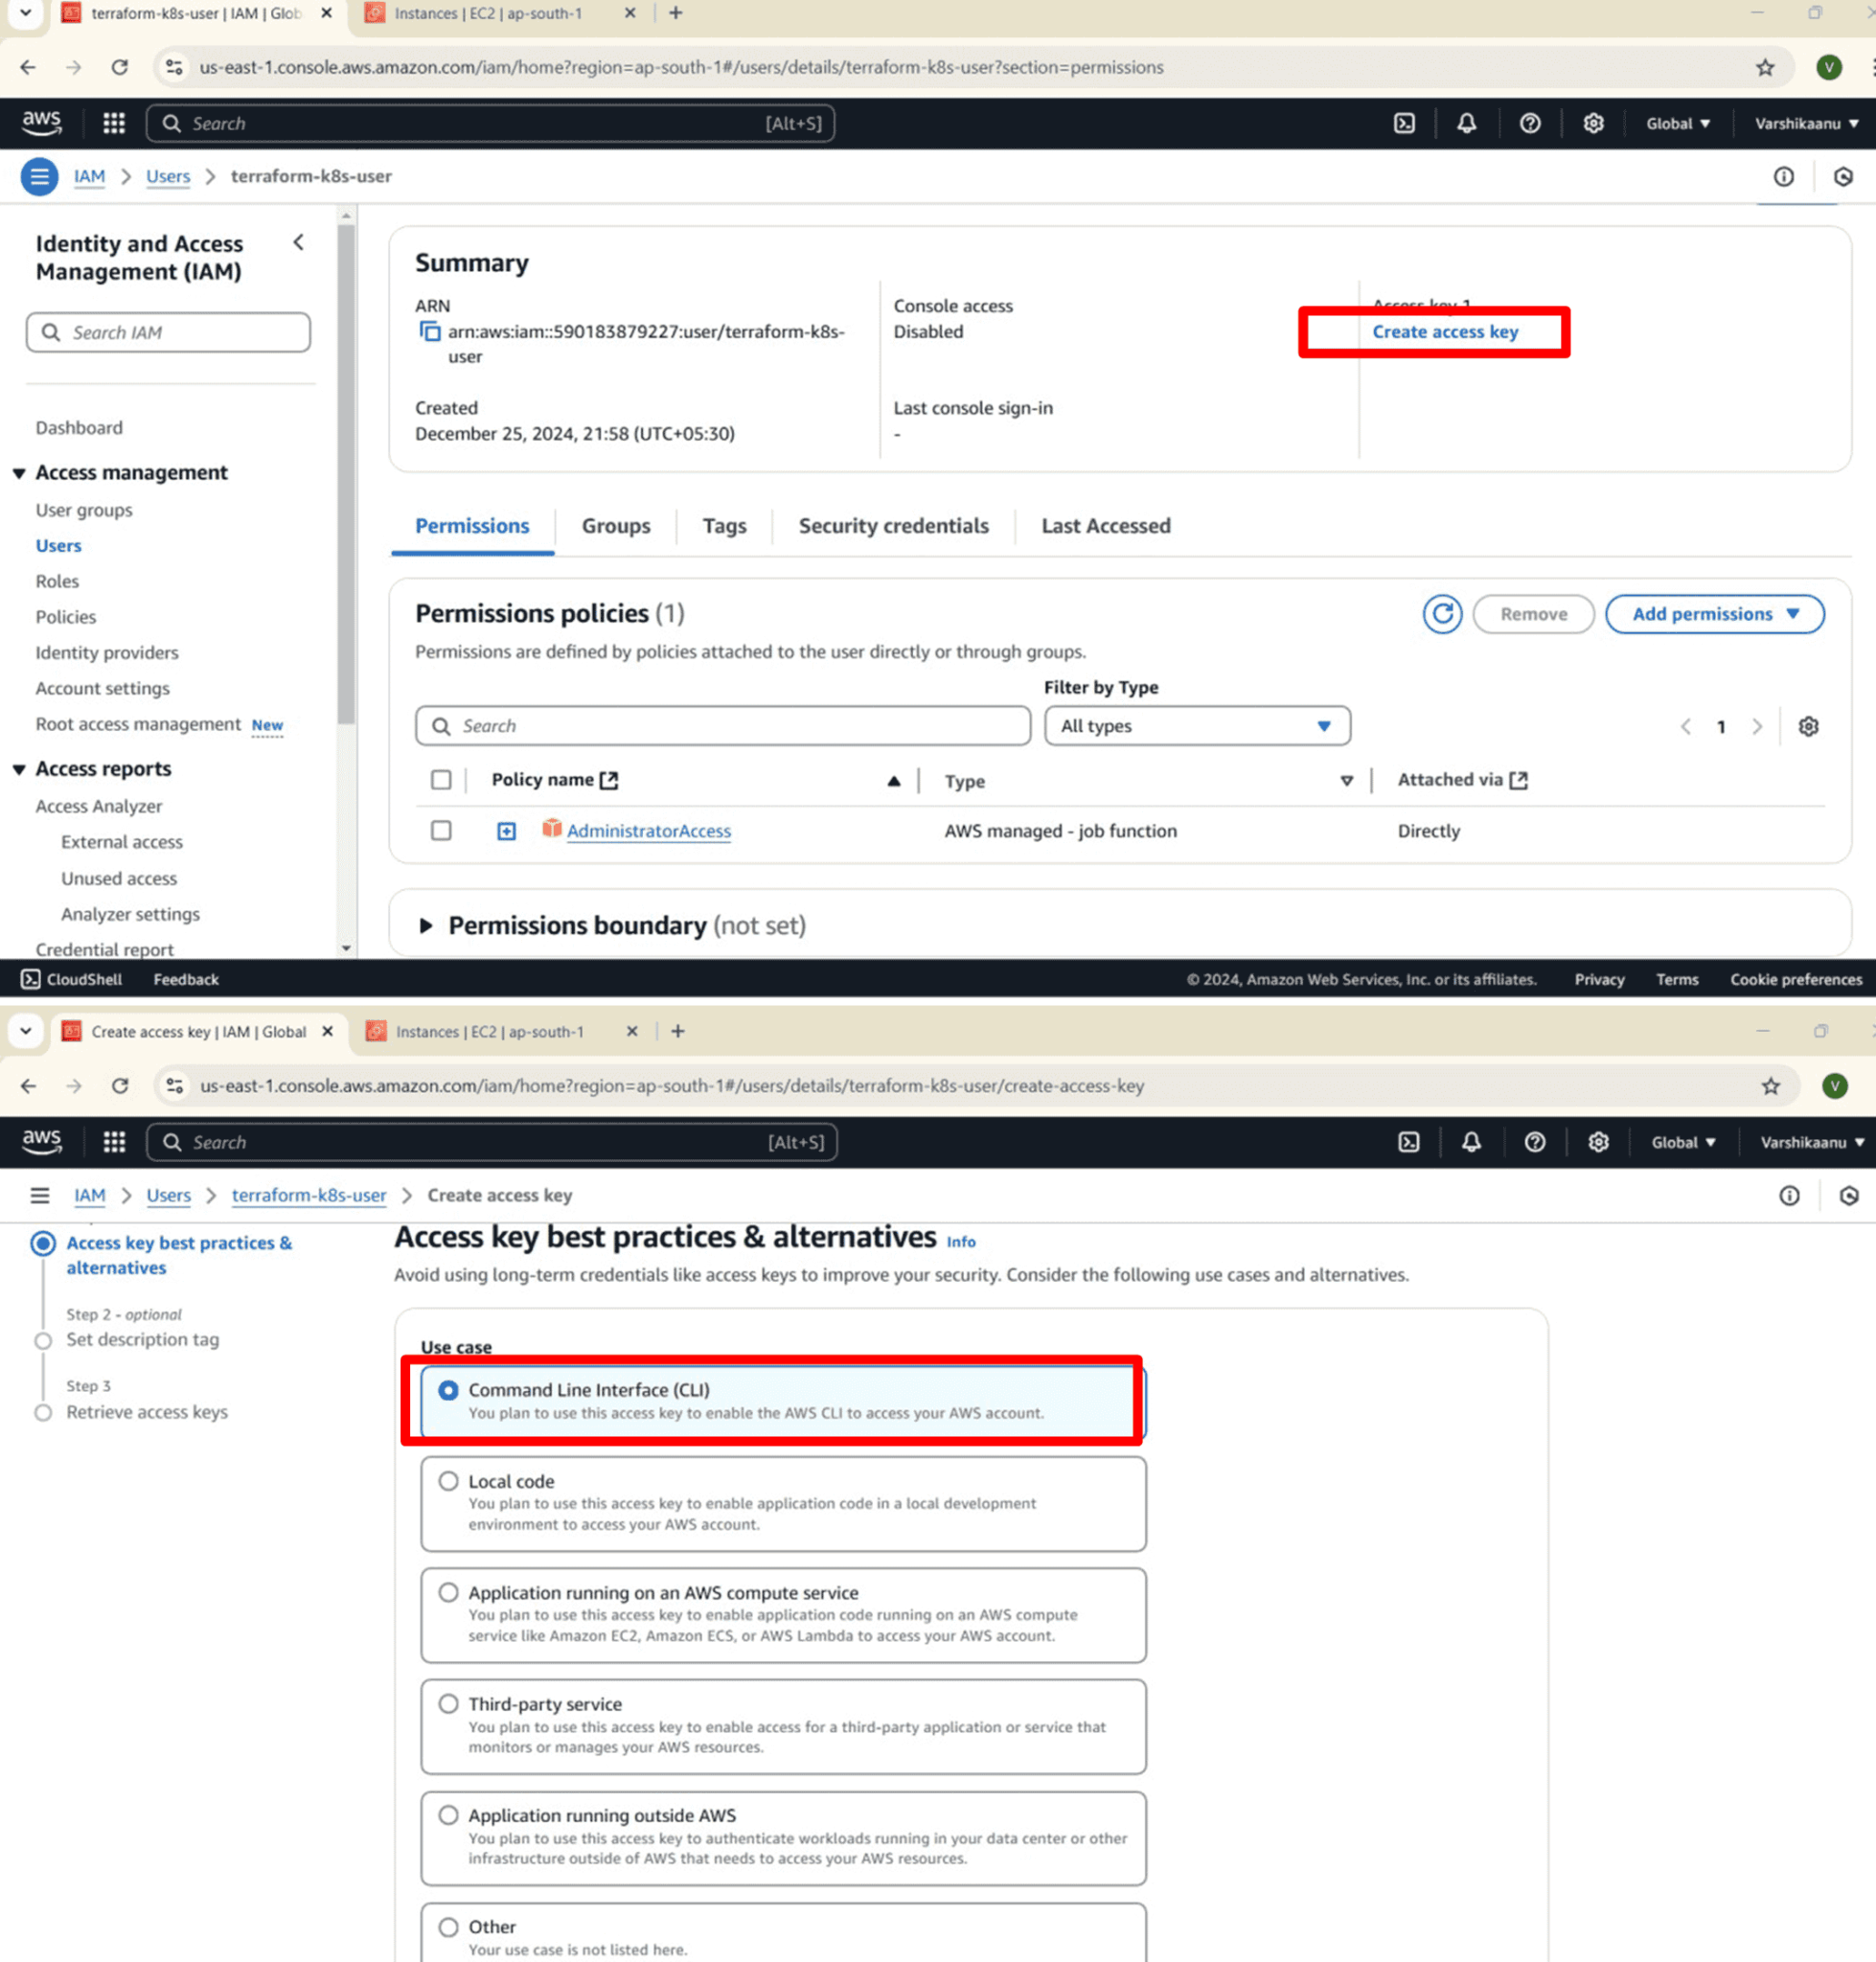Check the AdministratorAccess policy checkbox
The height and width of the screenshot is (1962, 1876).
tap(441, 831)
